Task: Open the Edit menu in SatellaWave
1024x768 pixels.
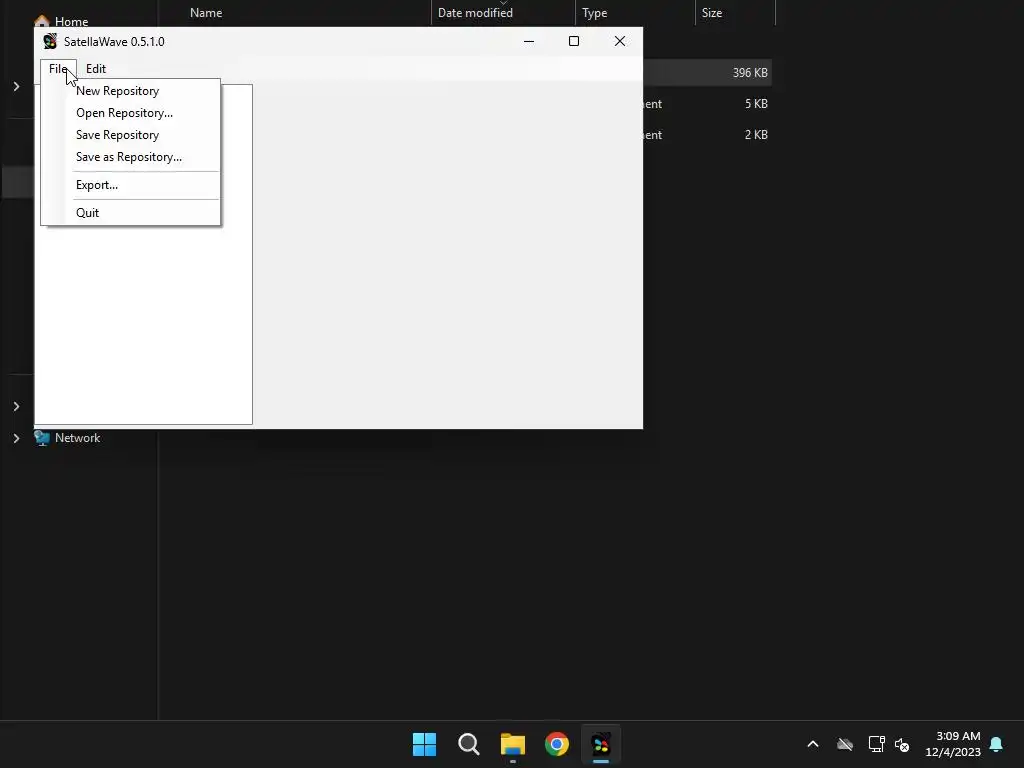Action: (x=95, y=69)
